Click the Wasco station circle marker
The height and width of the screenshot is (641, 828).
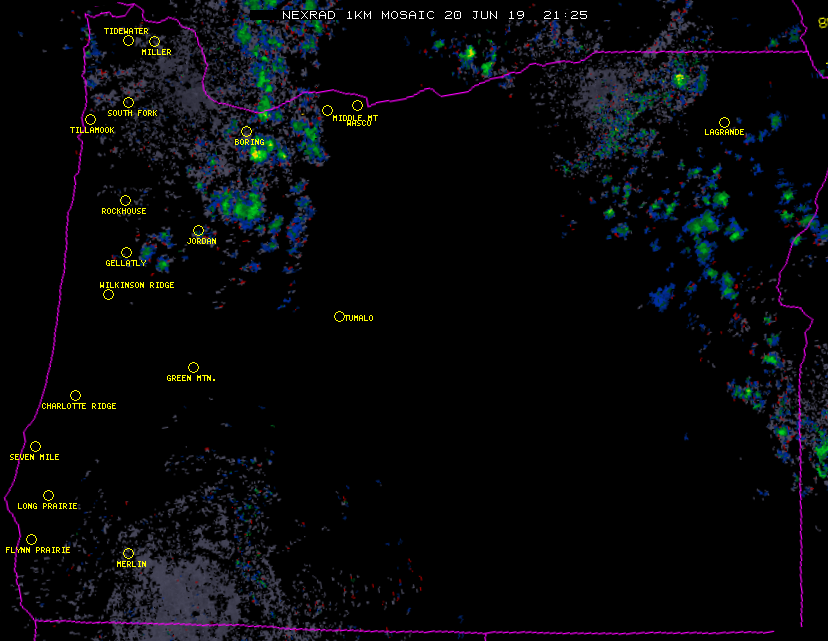pyautogui.click(x=357, y=105)
